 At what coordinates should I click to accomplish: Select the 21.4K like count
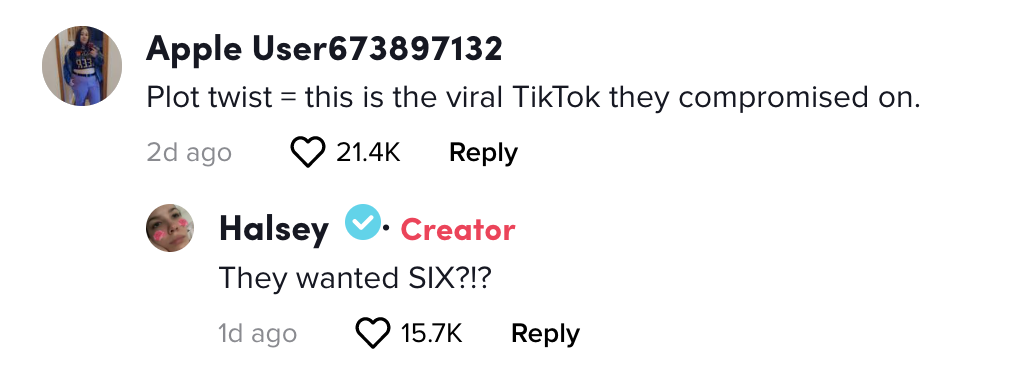[368, 153]
